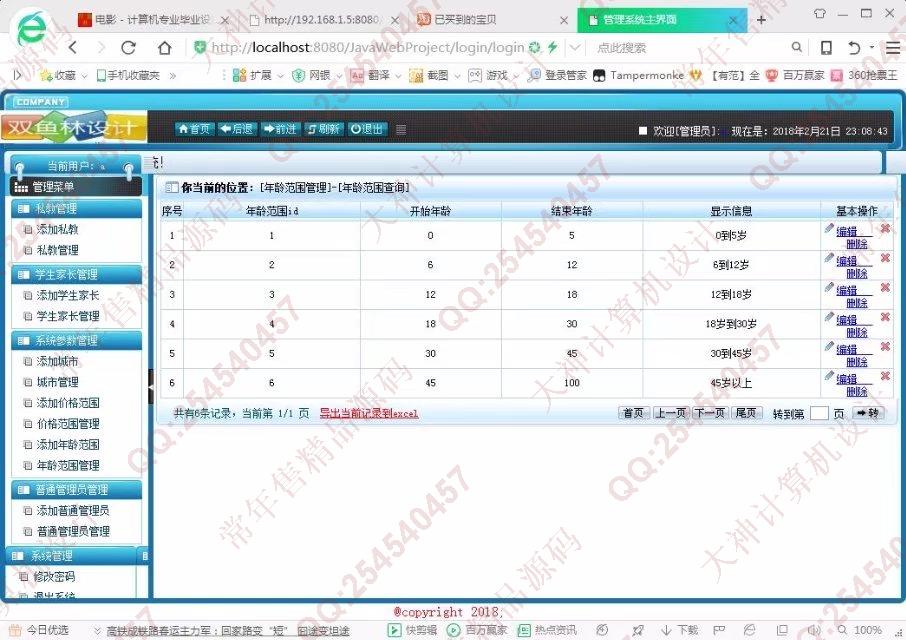906x640 pixels.
Task: Delete the 45岁以上 row with red X
Action: [885, 376]
